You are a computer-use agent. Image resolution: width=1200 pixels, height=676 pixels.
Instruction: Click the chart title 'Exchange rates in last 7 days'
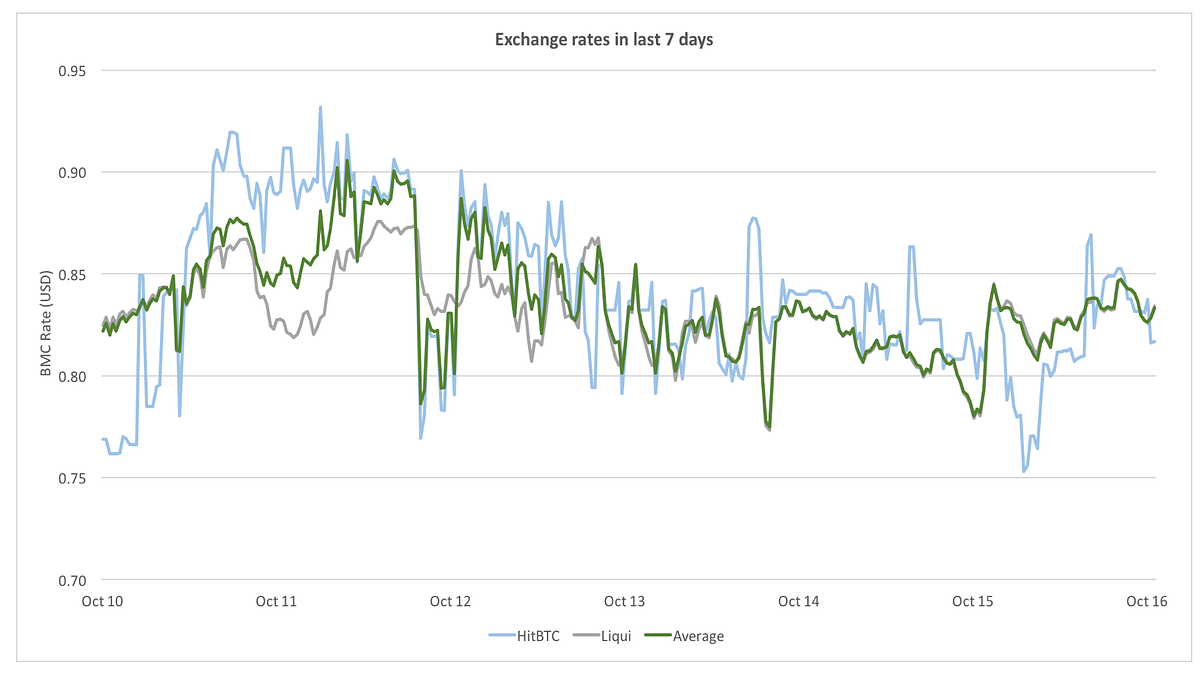pyautogui.click(x=603, y=41)
